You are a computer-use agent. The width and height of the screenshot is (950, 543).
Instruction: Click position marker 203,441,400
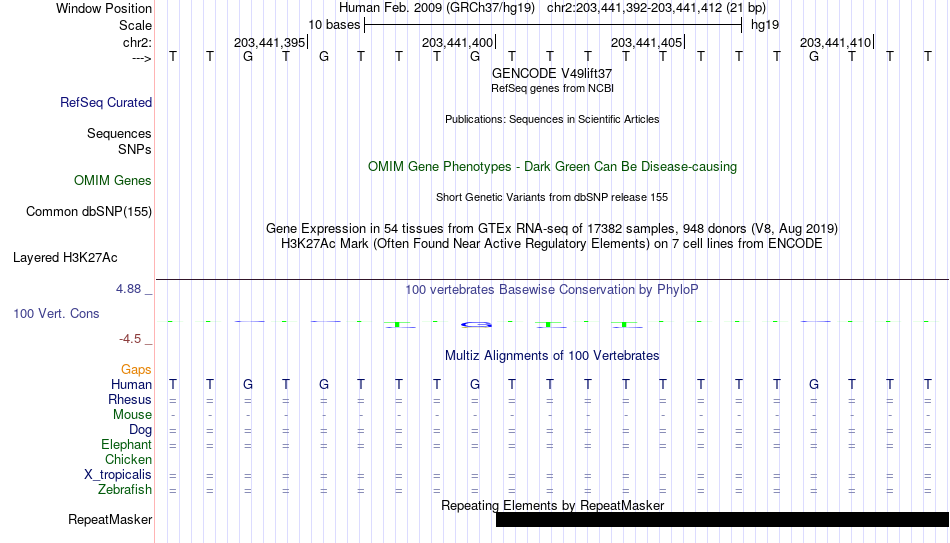pyautogui.click(x=457, y=42)
